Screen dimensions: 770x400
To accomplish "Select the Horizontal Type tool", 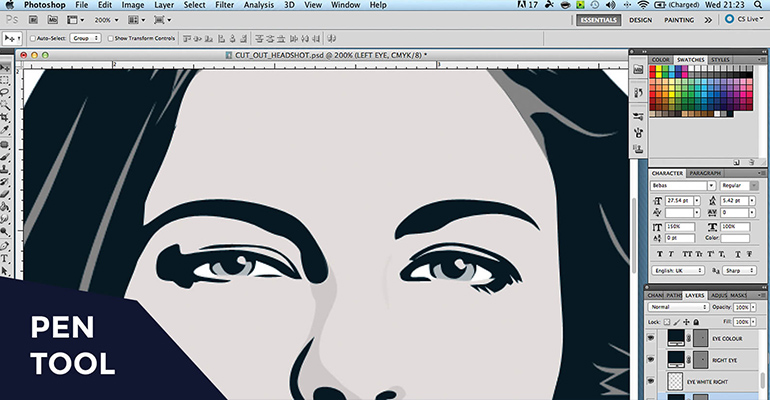I will tap(5, 259).
